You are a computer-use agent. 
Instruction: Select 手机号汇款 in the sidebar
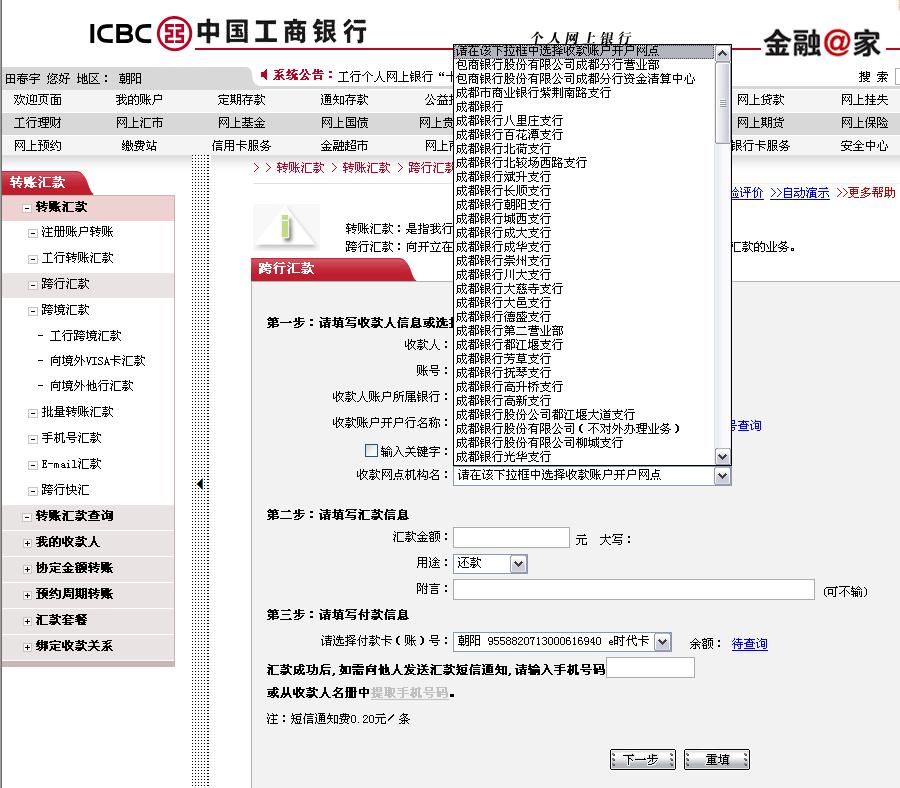click(71, 438)
